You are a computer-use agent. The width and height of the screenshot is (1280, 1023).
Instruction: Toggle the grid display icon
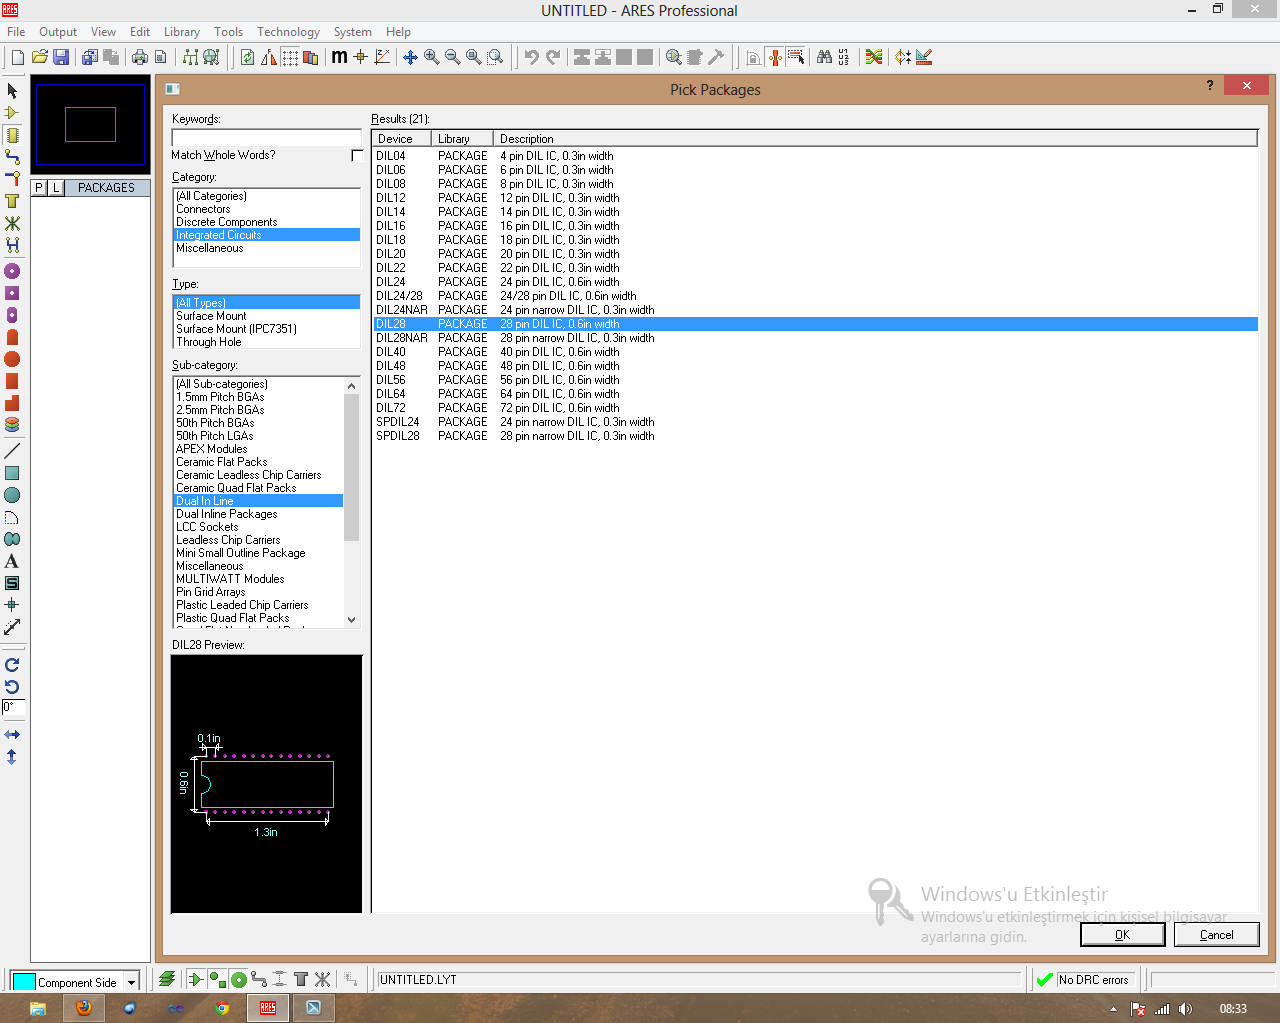pos(290,57)
